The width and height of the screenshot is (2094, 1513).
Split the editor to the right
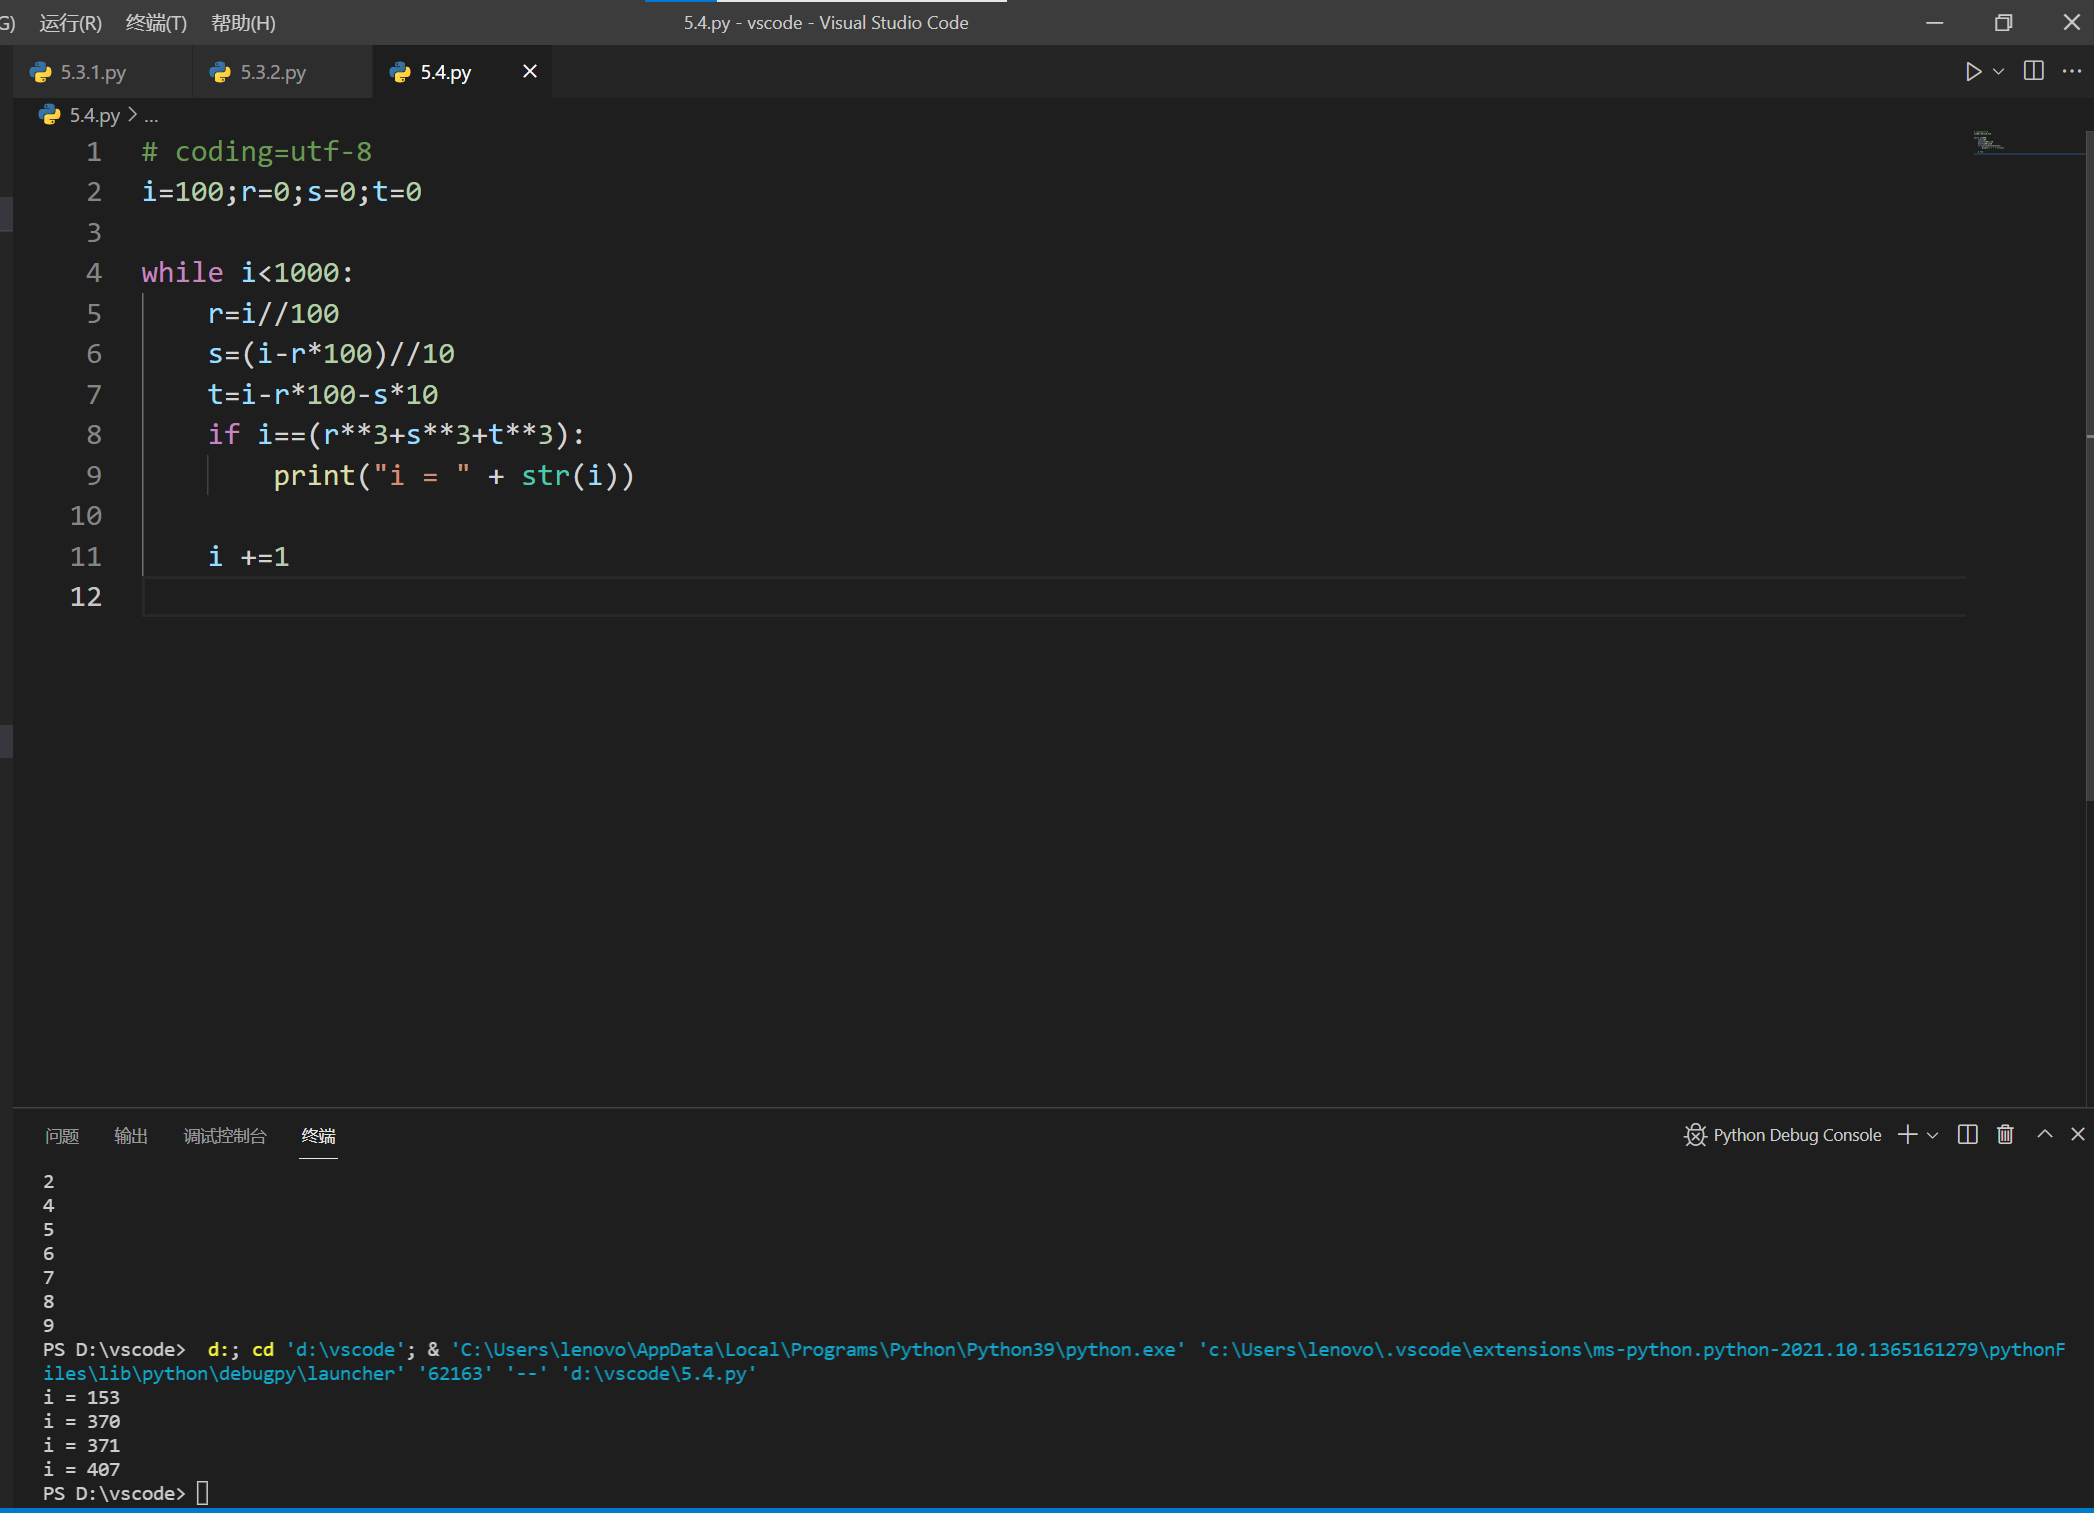pyautogui.click(x=2033, y=72)
